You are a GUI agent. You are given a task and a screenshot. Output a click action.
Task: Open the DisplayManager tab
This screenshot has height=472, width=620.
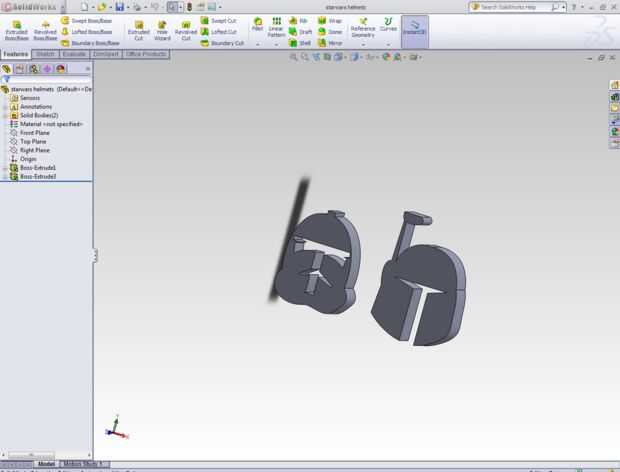tap(60, 69)
